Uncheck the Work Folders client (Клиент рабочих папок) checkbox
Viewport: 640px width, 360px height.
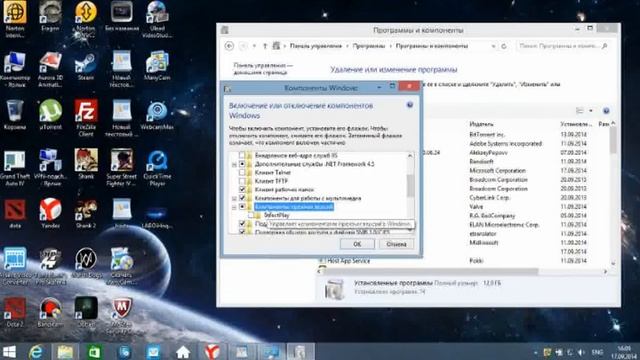point(242,190)
